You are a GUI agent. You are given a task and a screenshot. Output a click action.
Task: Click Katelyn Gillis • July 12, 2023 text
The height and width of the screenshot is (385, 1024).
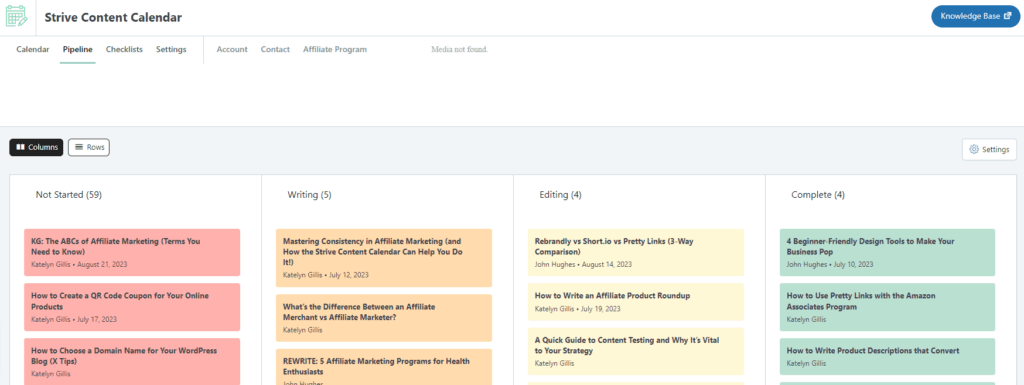click(325, 275)
